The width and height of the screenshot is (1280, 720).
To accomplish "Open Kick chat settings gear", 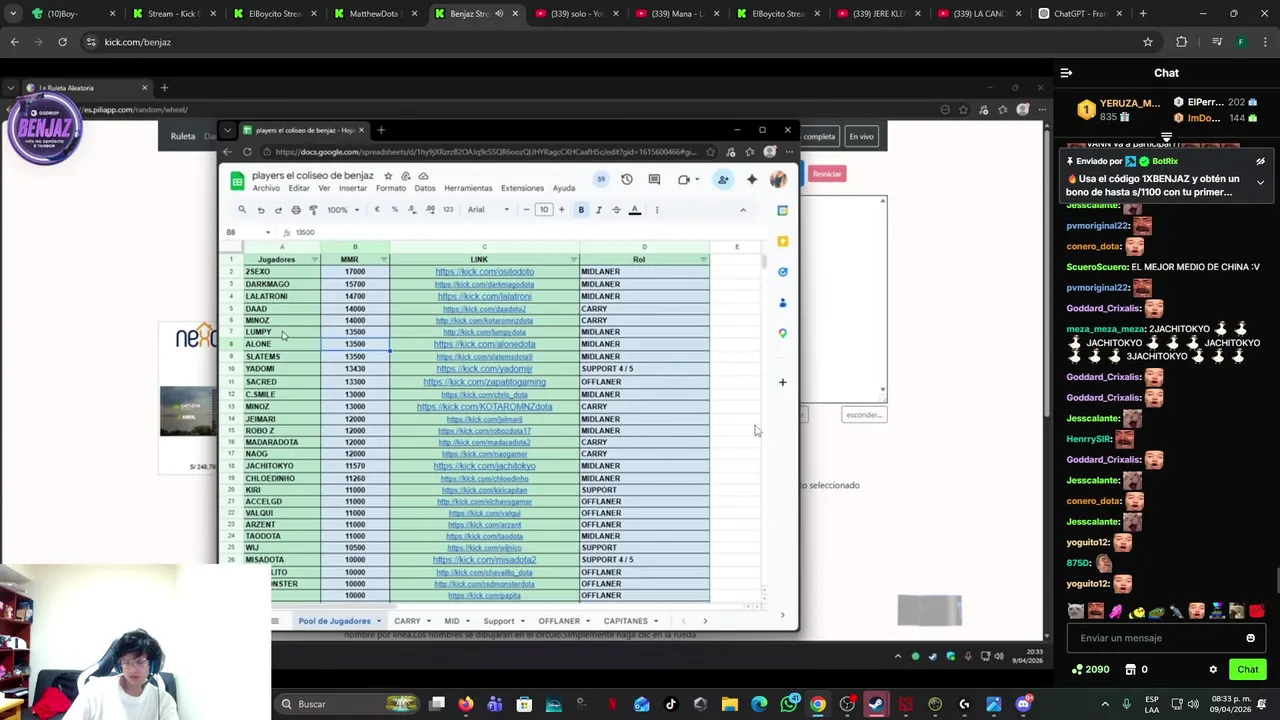I will (1213, 670).
